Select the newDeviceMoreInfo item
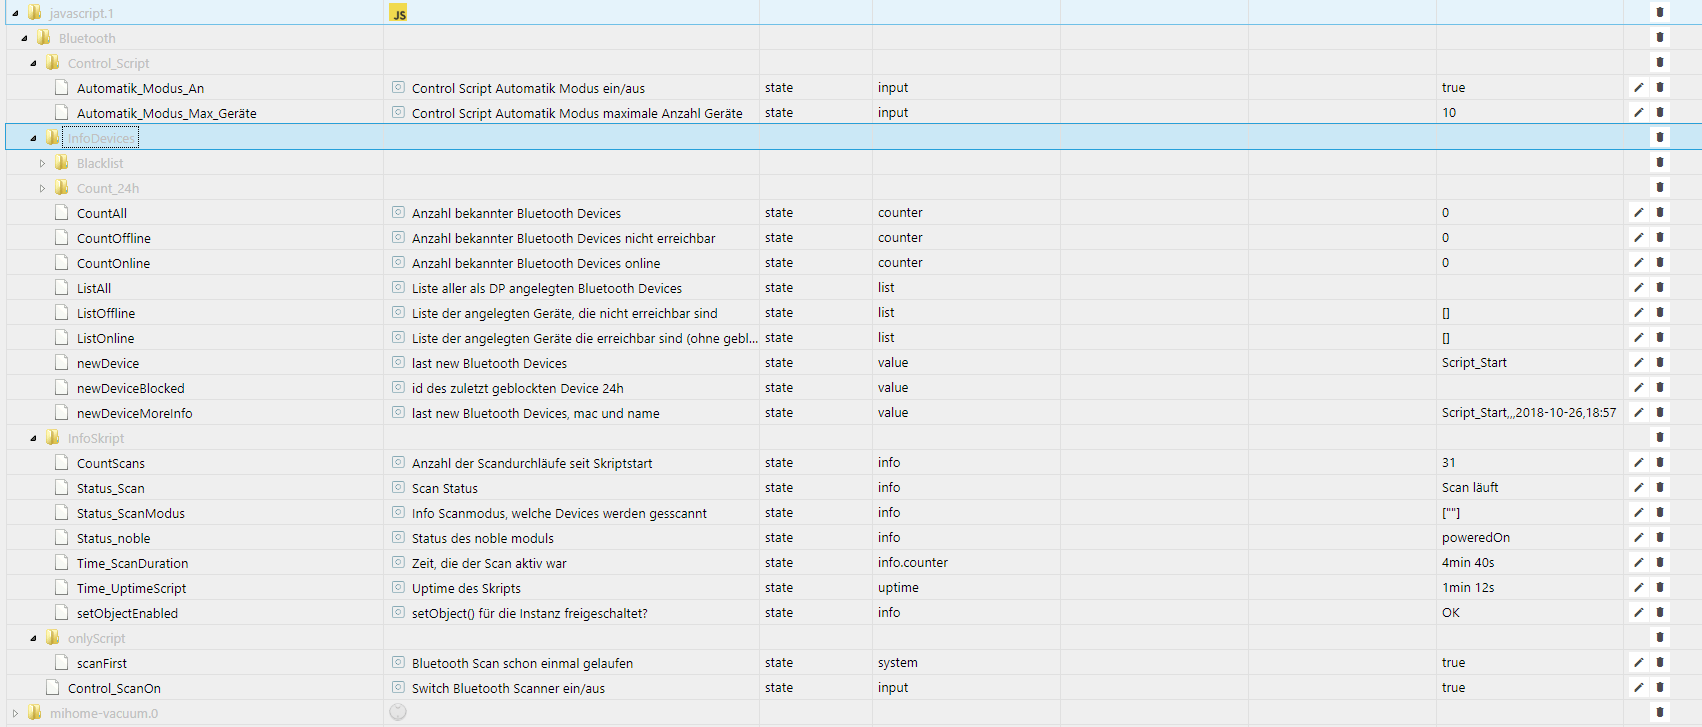 tap(135, 413)
